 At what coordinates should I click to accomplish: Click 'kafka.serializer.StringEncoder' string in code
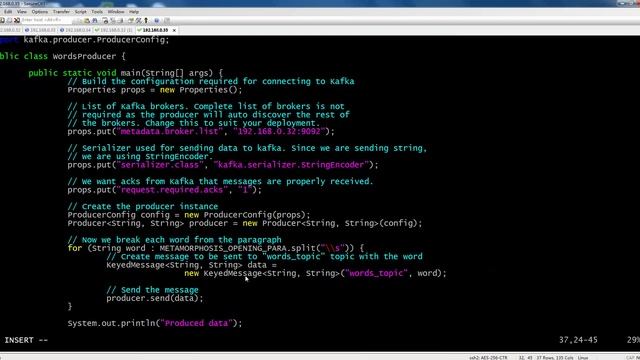pyautogui.click(x=291, y=165)
